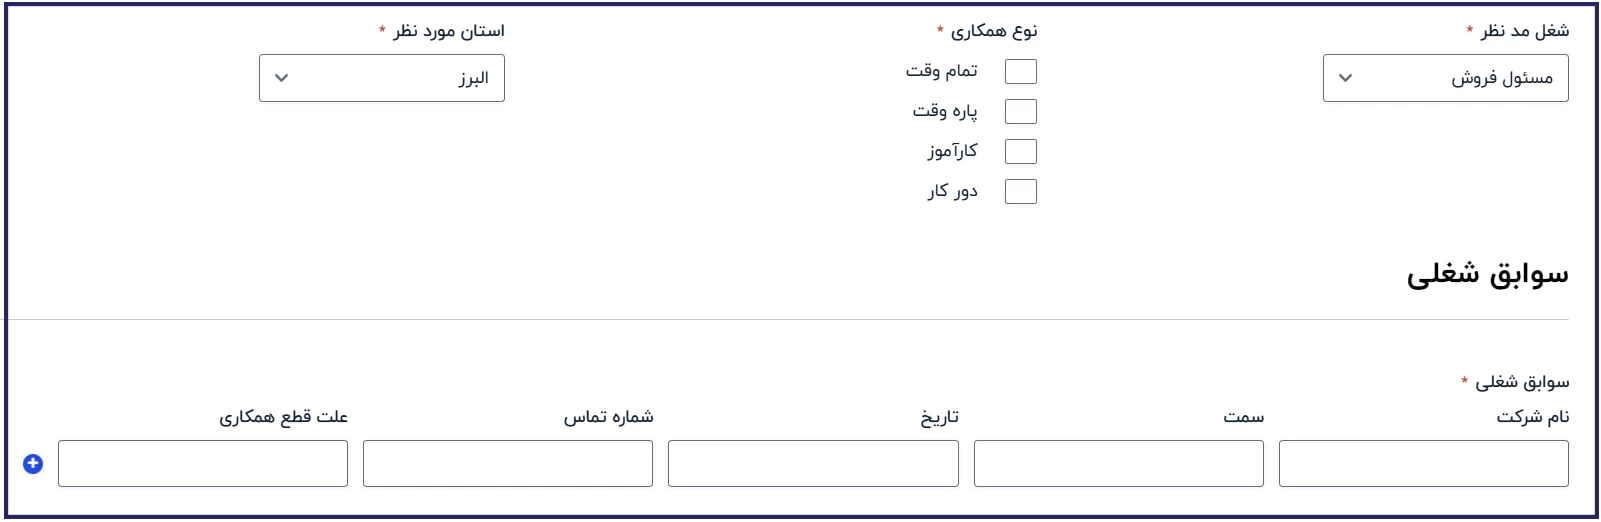Click the شماره تماس input field
The width and height of the screenshot is (1601, 522).
pos(507,464)
